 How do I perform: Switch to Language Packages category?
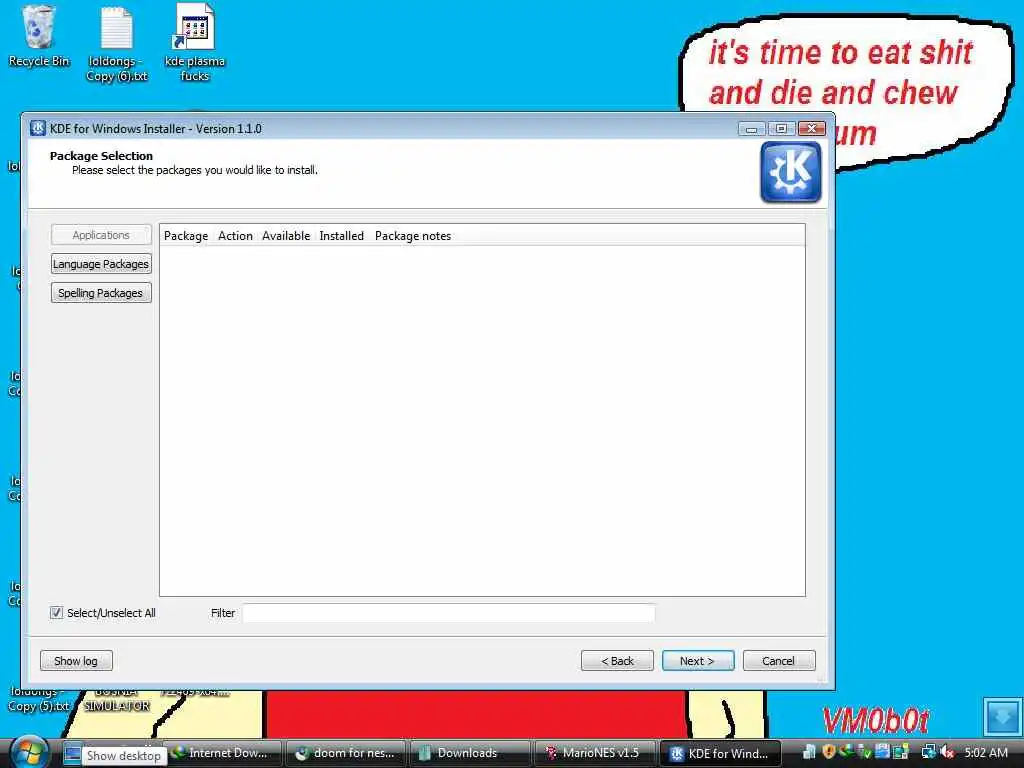101,264
